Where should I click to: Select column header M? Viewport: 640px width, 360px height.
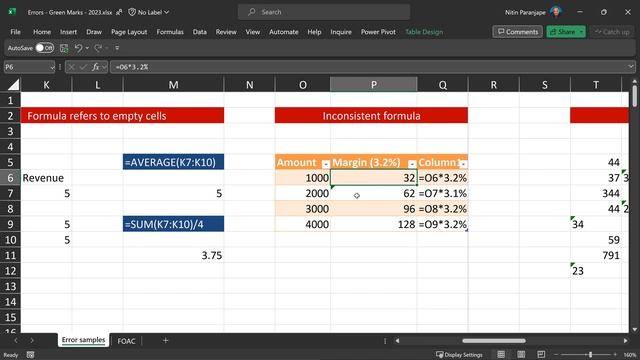(x=173, y=84)
